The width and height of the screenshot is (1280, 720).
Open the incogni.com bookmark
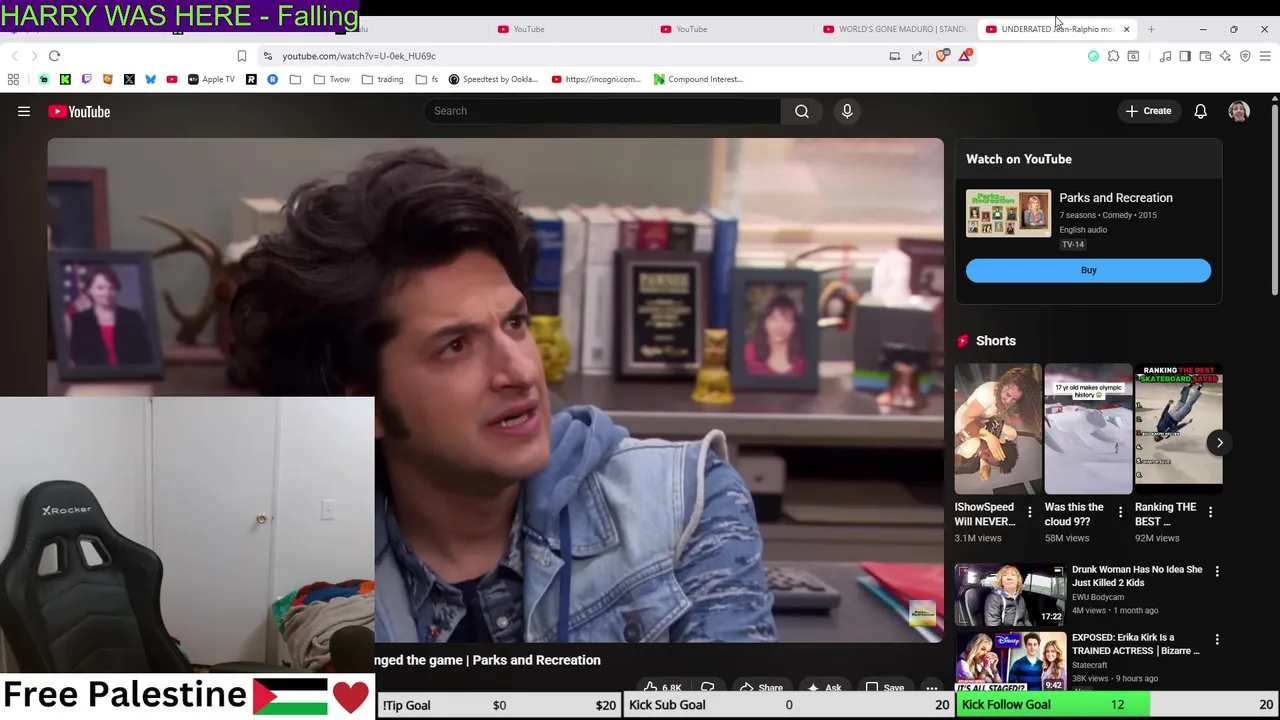coord(596,79)
